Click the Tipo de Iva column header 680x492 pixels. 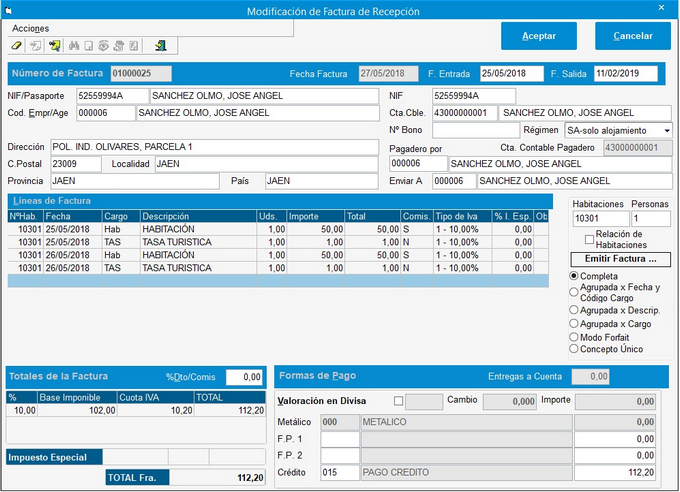tap(463, 216)
